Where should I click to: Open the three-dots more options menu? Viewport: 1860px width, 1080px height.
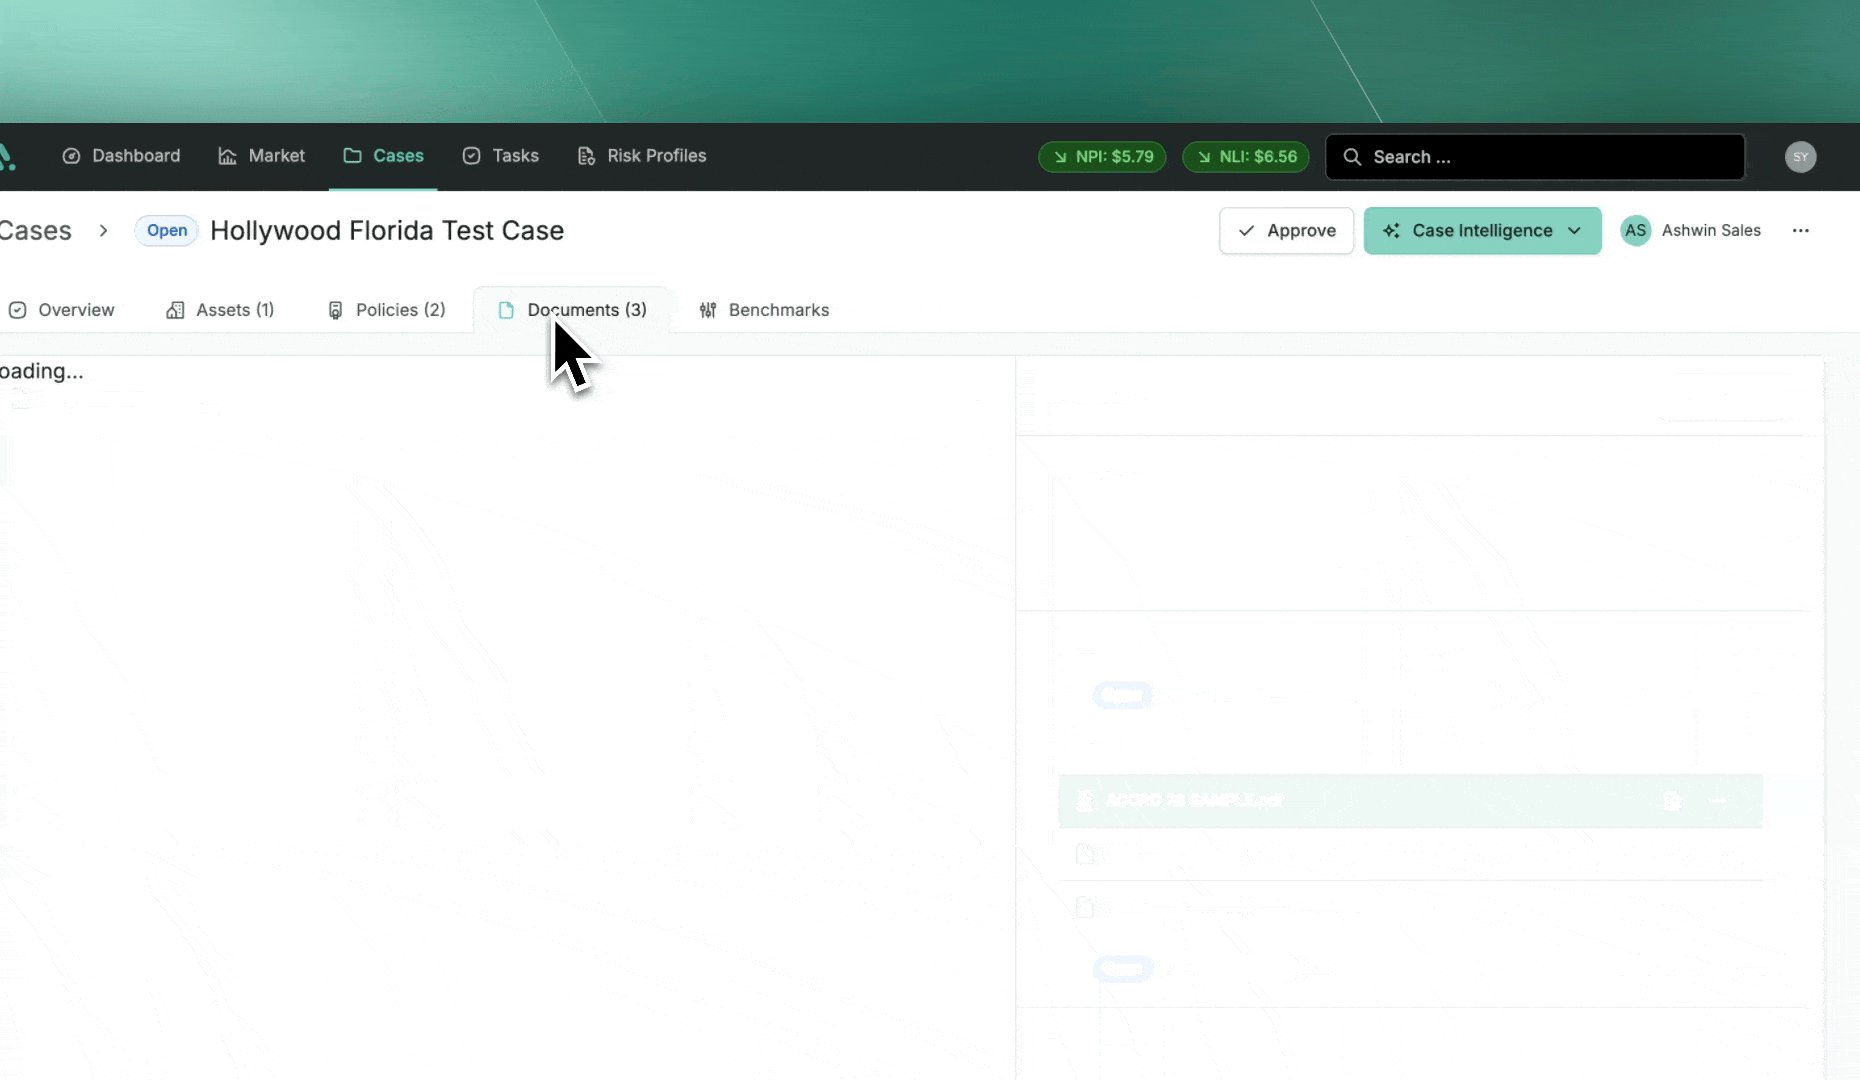tap(1800, 231)
